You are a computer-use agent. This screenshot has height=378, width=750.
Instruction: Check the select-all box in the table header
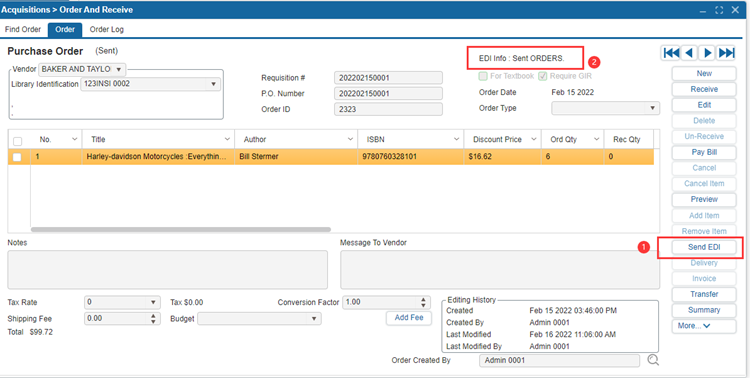pos(17,141)
